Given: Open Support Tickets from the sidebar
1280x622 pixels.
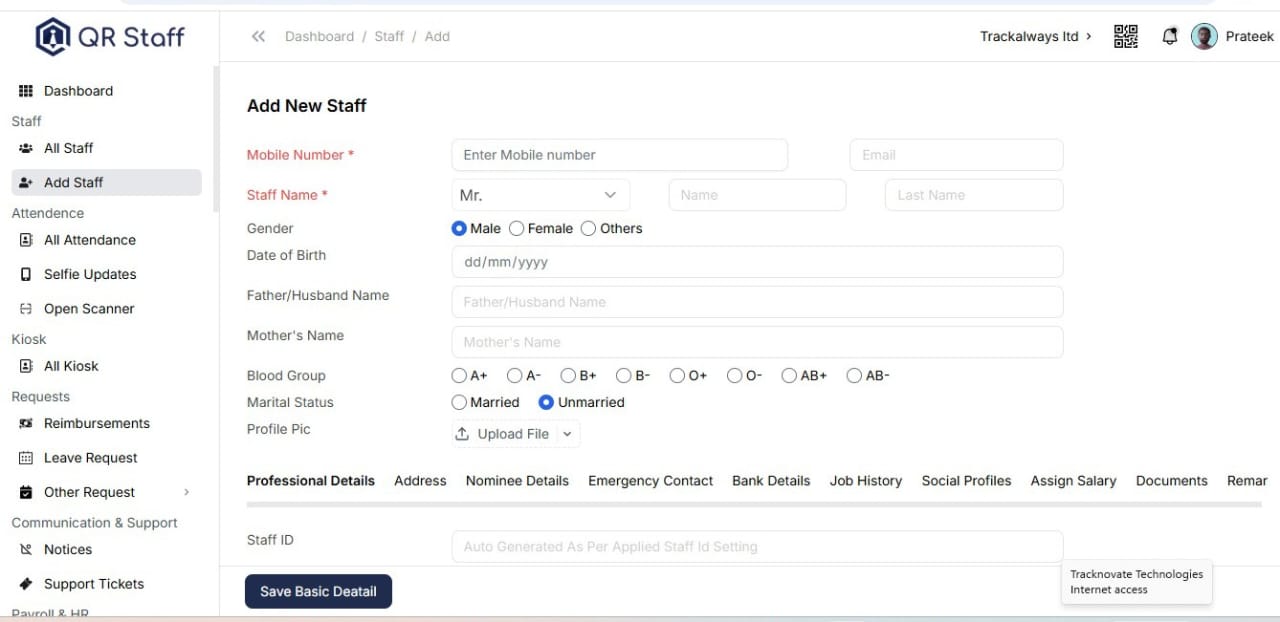Looking at the screenshot, I should click(94, 583).
